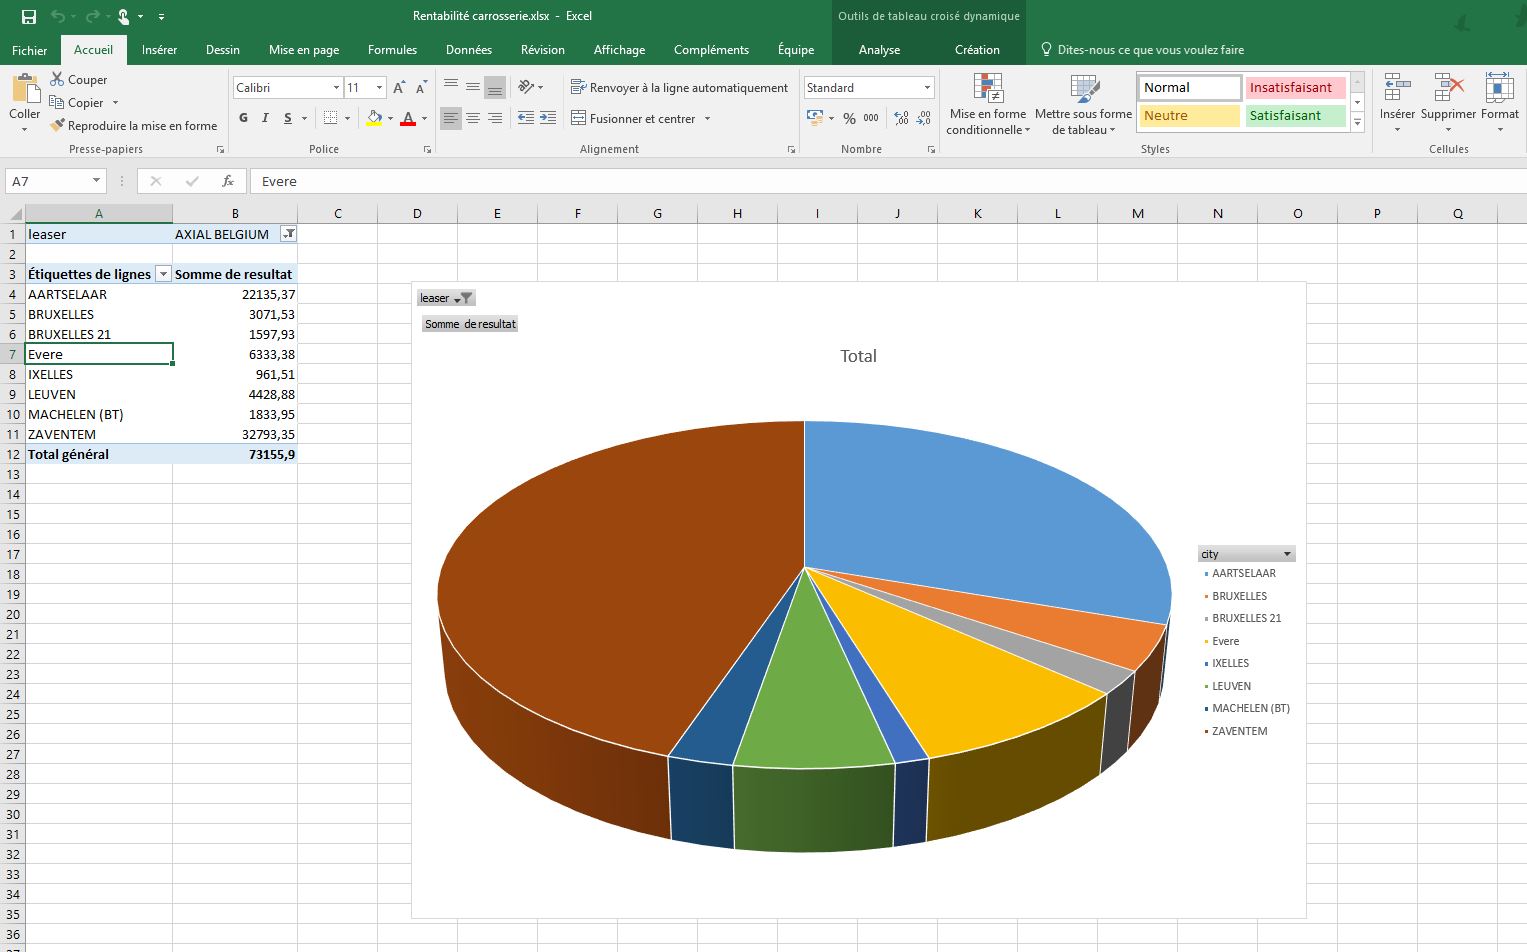
Task: Open font size 11 dropdown
Action: coord(379,88)
